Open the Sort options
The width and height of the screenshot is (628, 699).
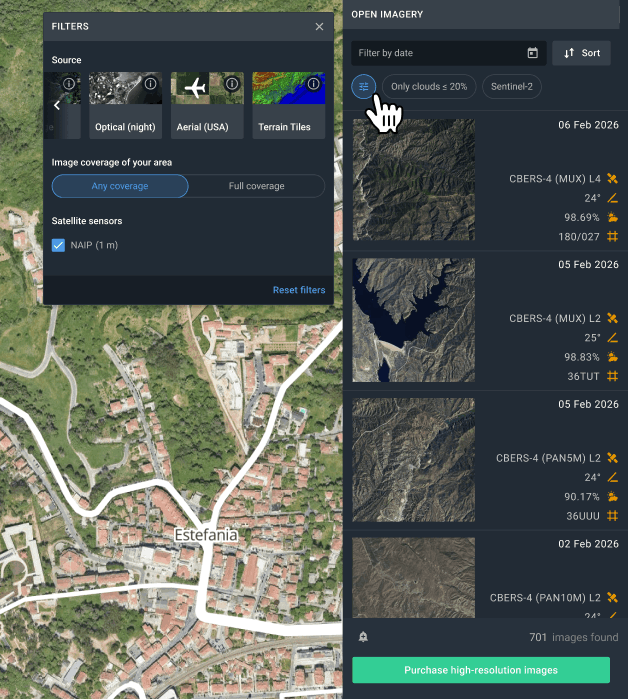(581, 53)
